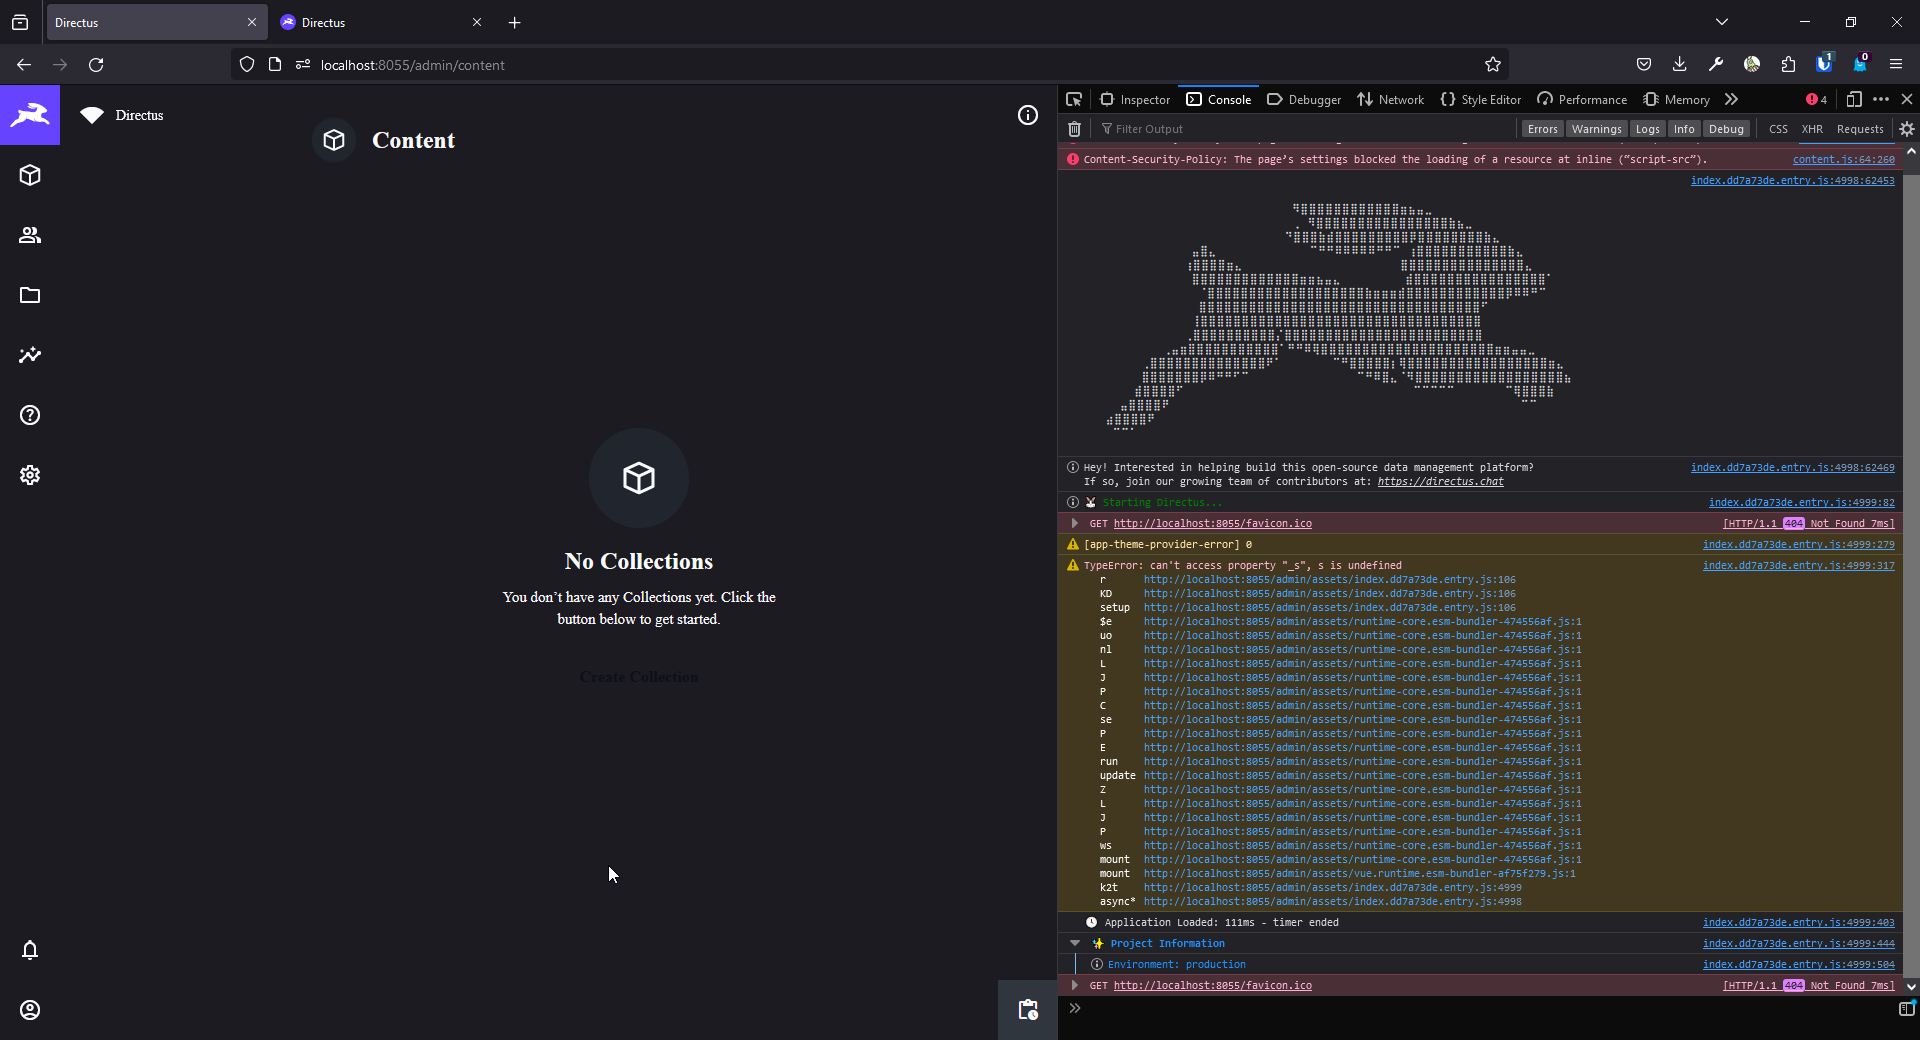Screen dimensions: 1920x1040
Task: Select the User Directory module icon
Action: tap(30, 235)
